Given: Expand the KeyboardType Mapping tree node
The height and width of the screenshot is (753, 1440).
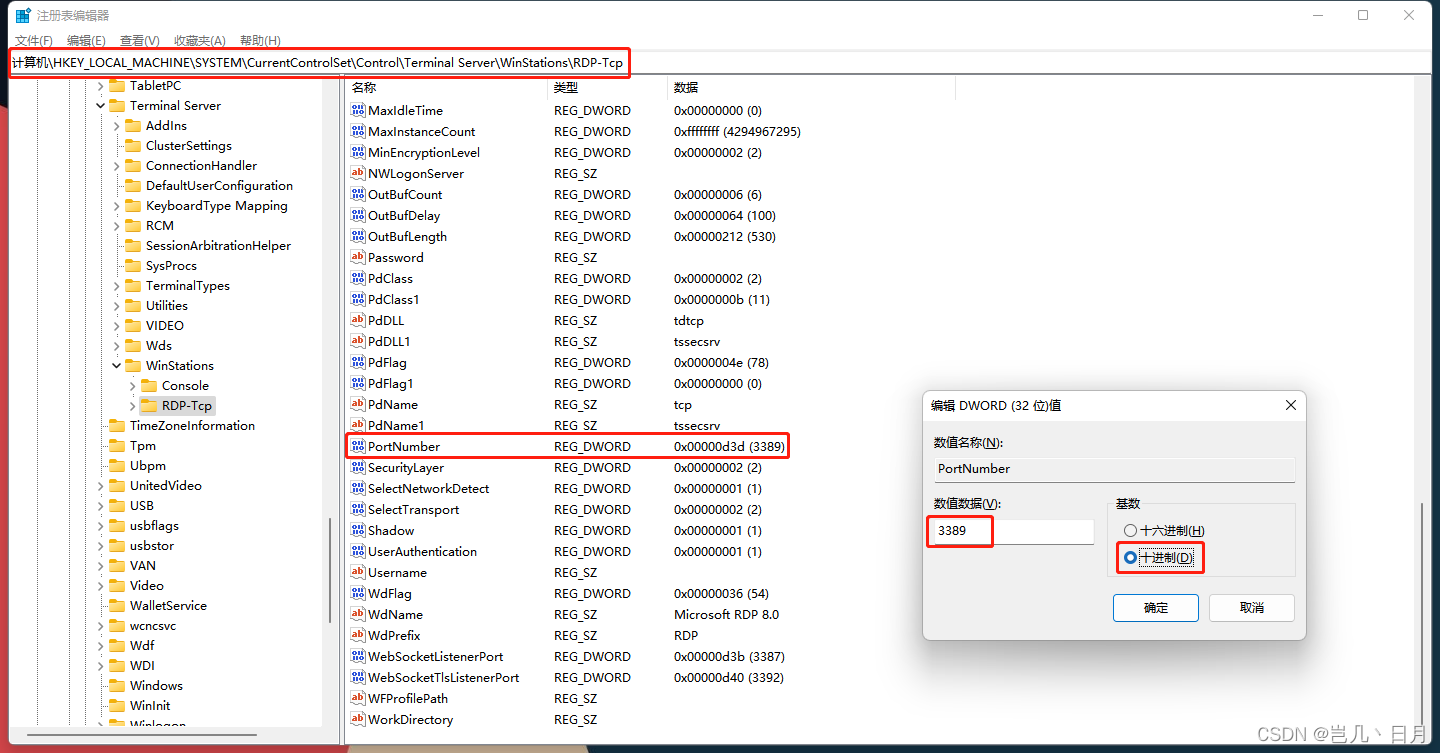Looking at the screenshot, I should (x=116, y=205).
